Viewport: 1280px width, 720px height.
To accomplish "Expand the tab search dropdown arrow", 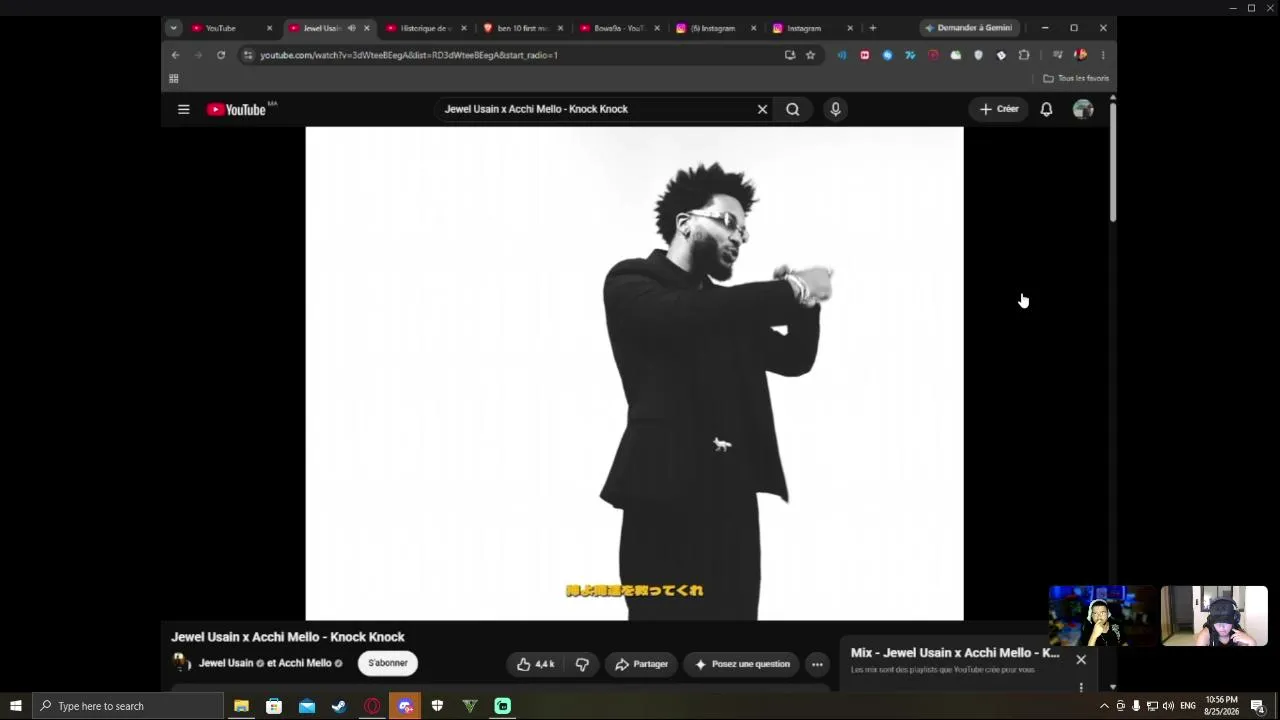I will coord(174,28).
